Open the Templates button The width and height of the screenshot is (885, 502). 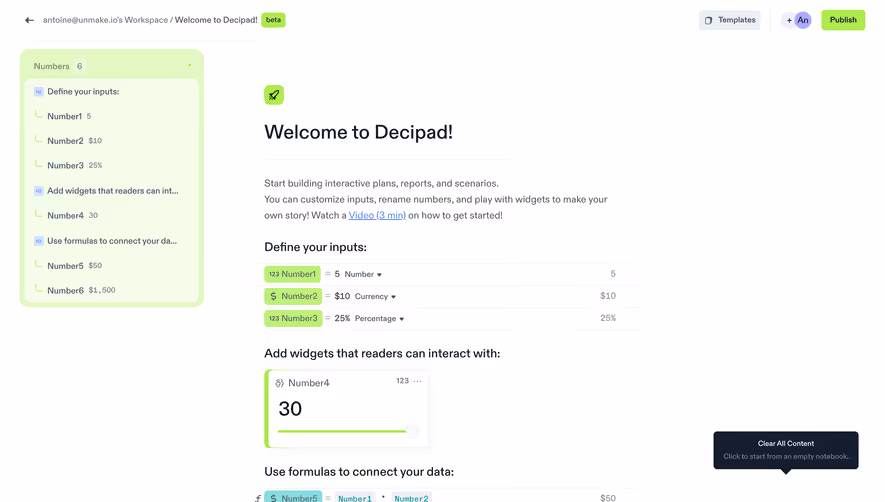click(729, 20)
